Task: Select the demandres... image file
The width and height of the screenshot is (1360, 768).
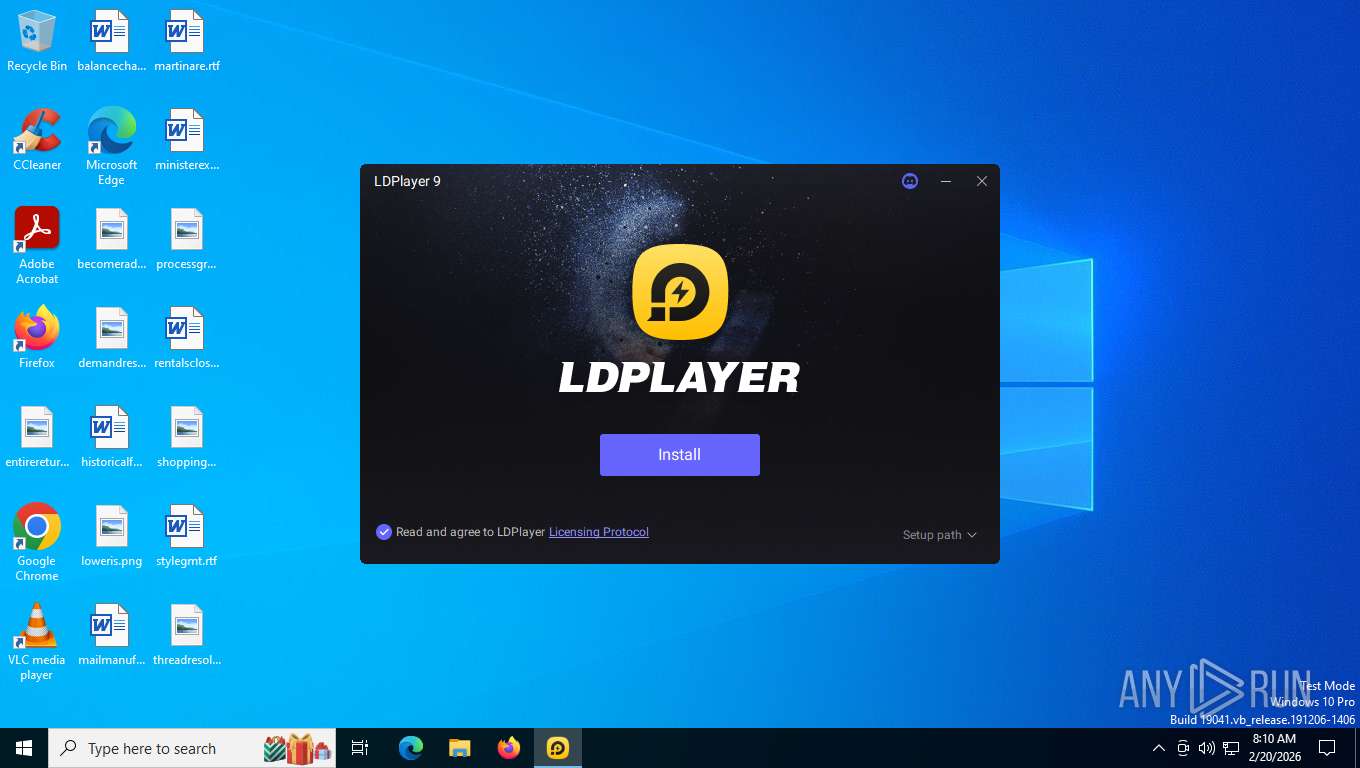Action: click(111, 338)
